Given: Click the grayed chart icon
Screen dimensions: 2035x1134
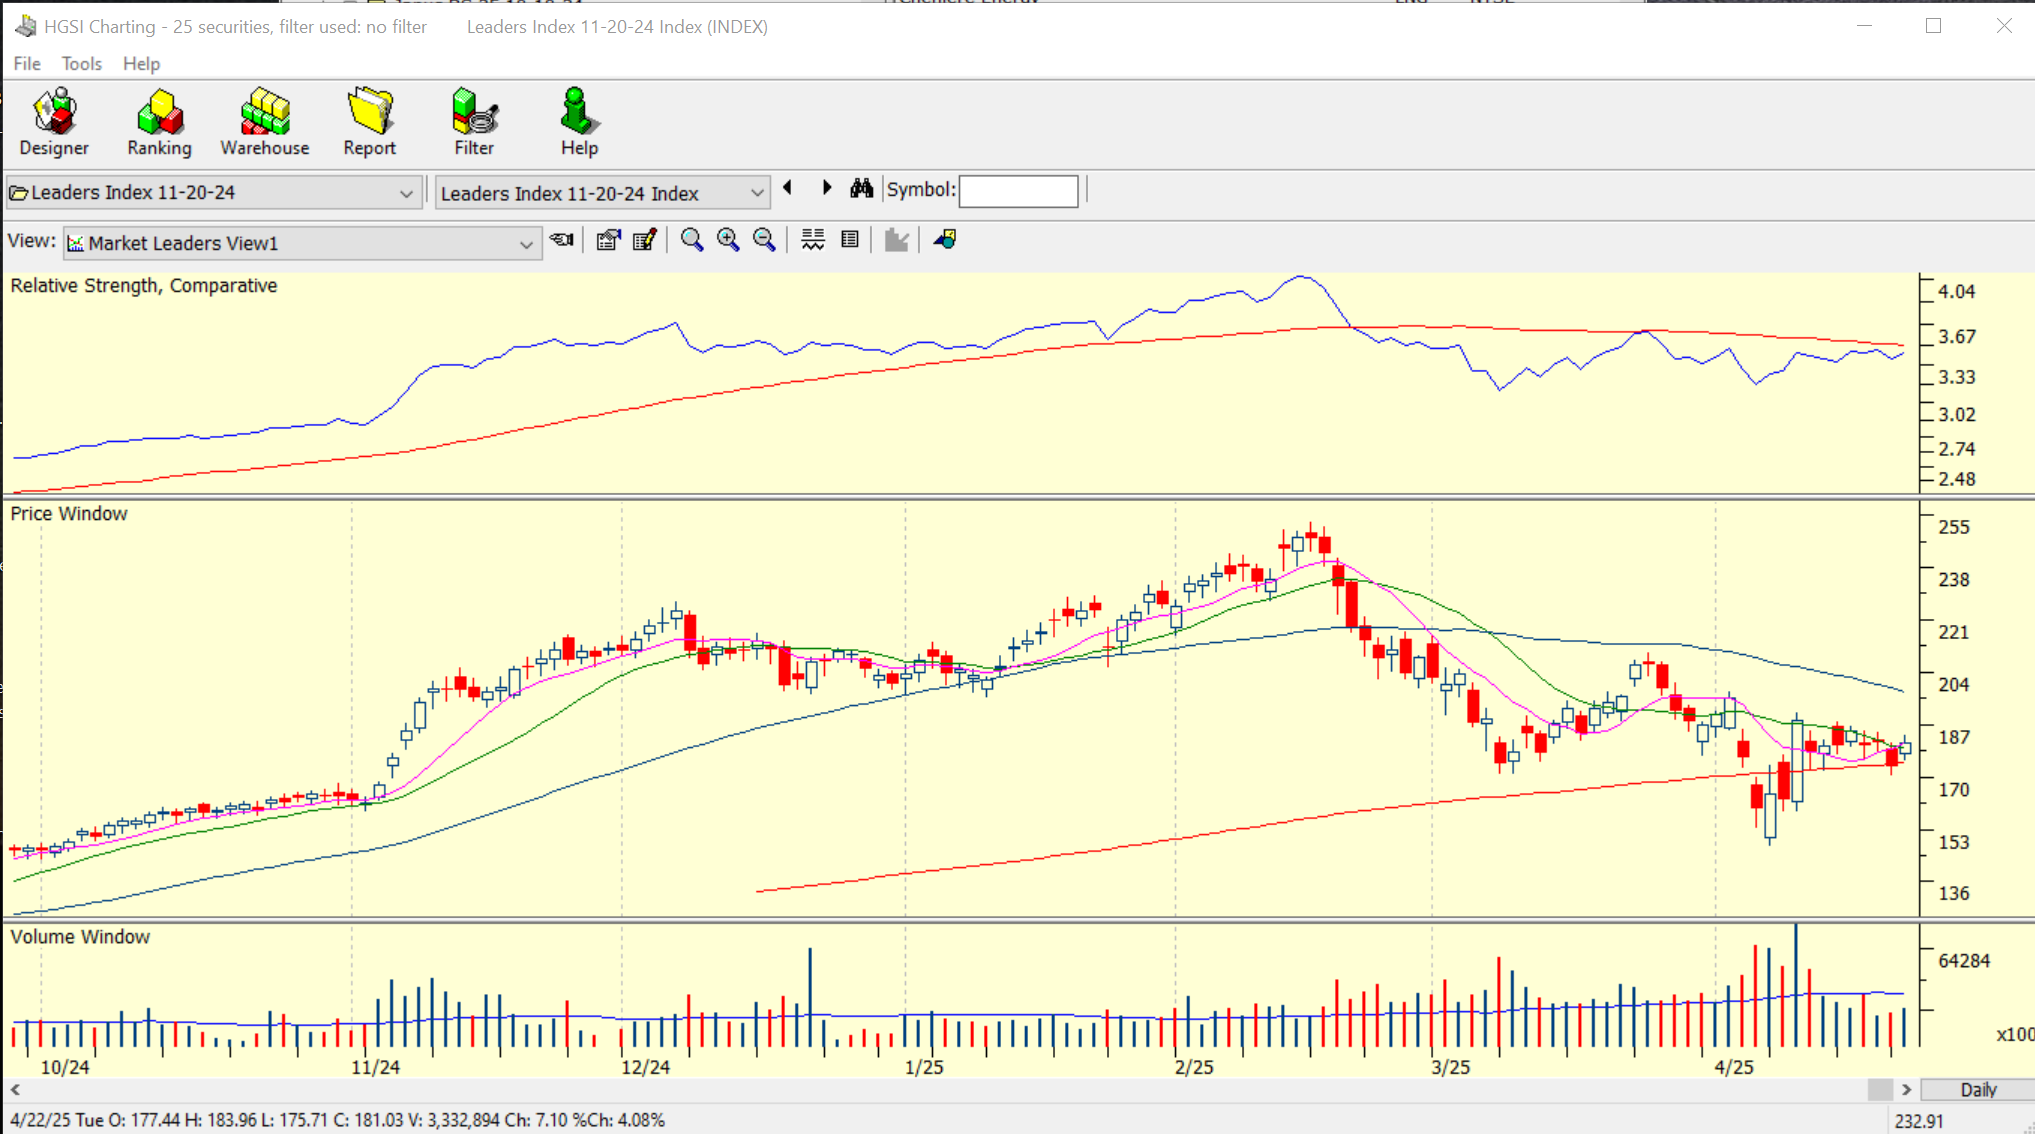Looking at the screenshot, I should (x=897, y=240).
